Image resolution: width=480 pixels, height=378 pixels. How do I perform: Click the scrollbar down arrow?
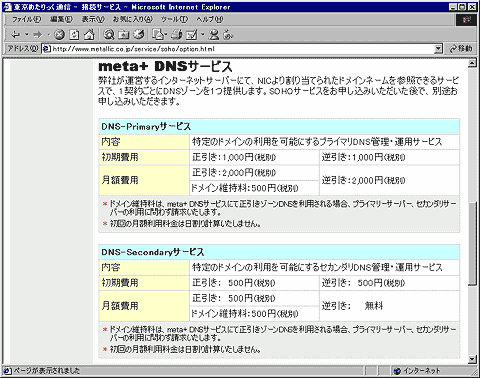472,359
